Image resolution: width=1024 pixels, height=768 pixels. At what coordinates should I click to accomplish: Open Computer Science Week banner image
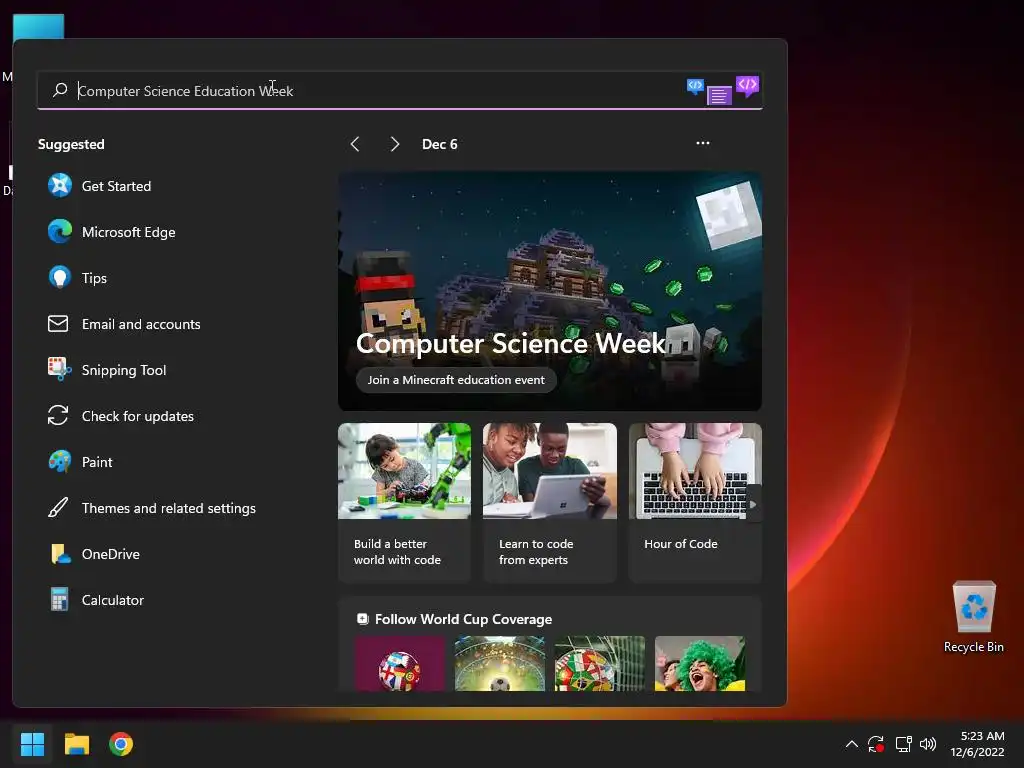550,291
